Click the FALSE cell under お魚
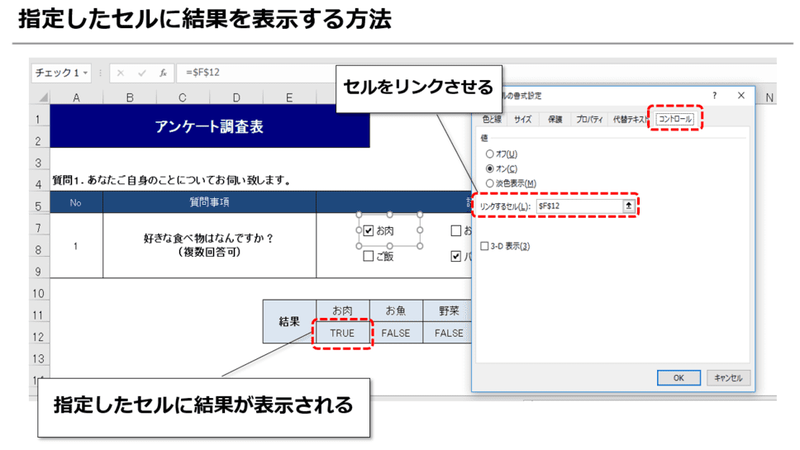The image size is (800, 450). [396, 333]
